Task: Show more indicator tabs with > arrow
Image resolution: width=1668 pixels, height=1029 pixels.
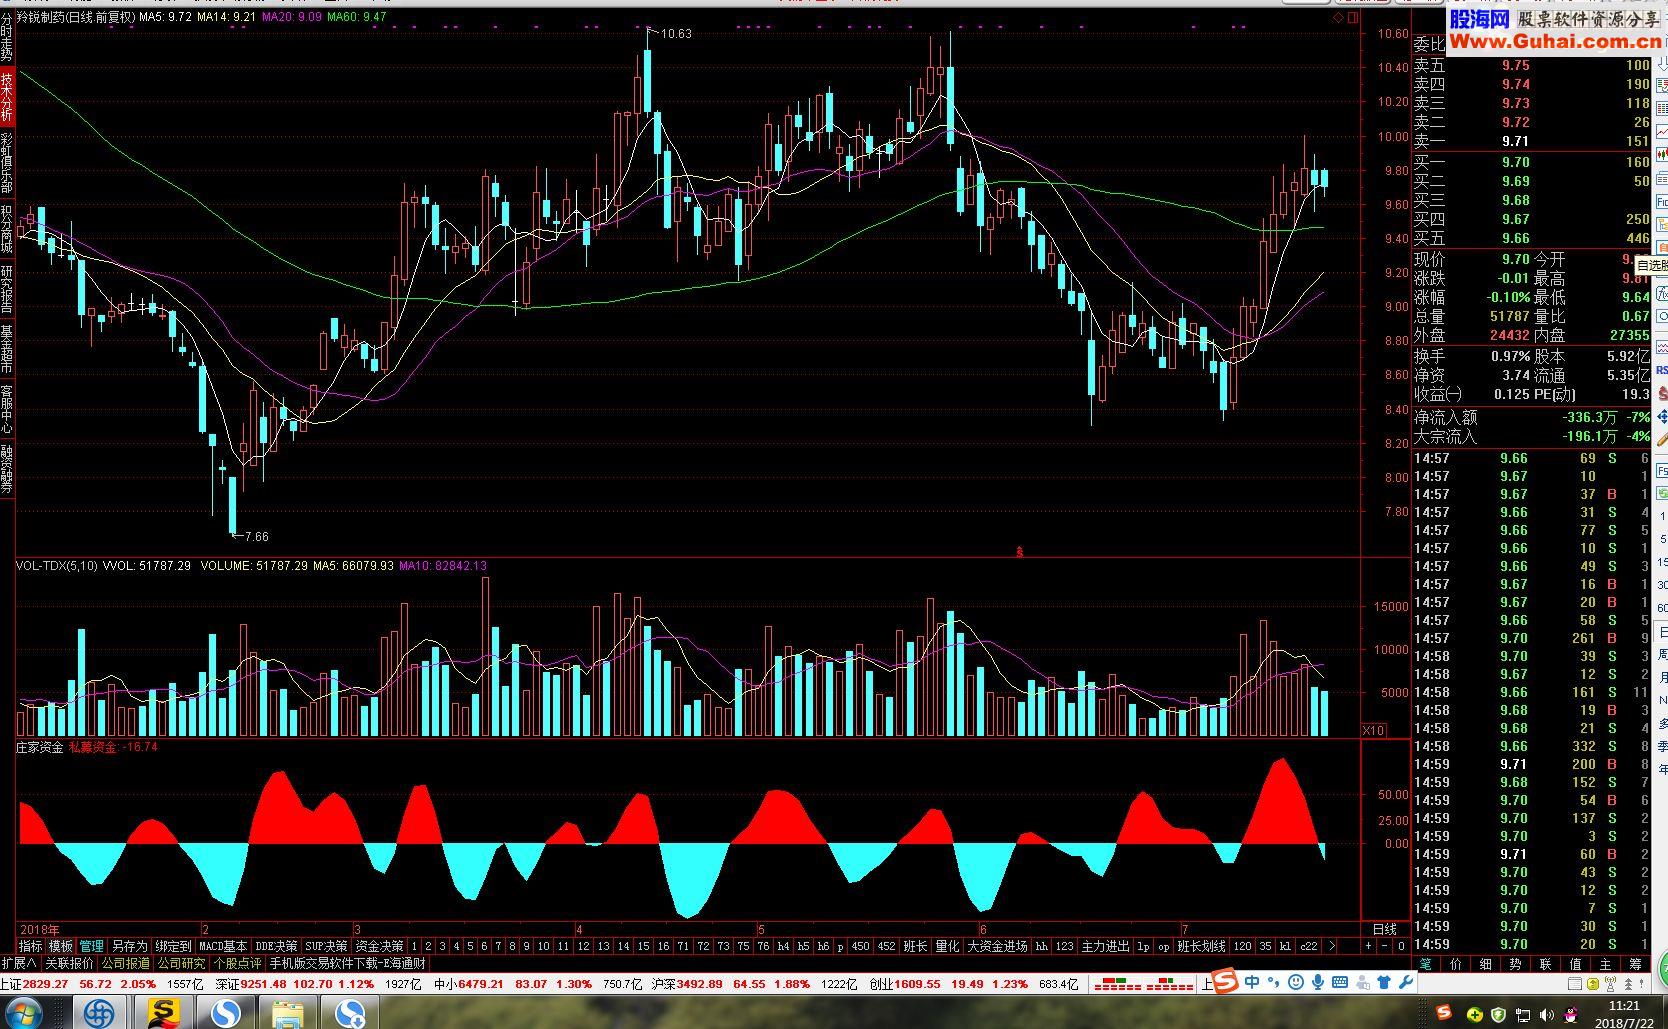Action: (x=1332, y=945)
